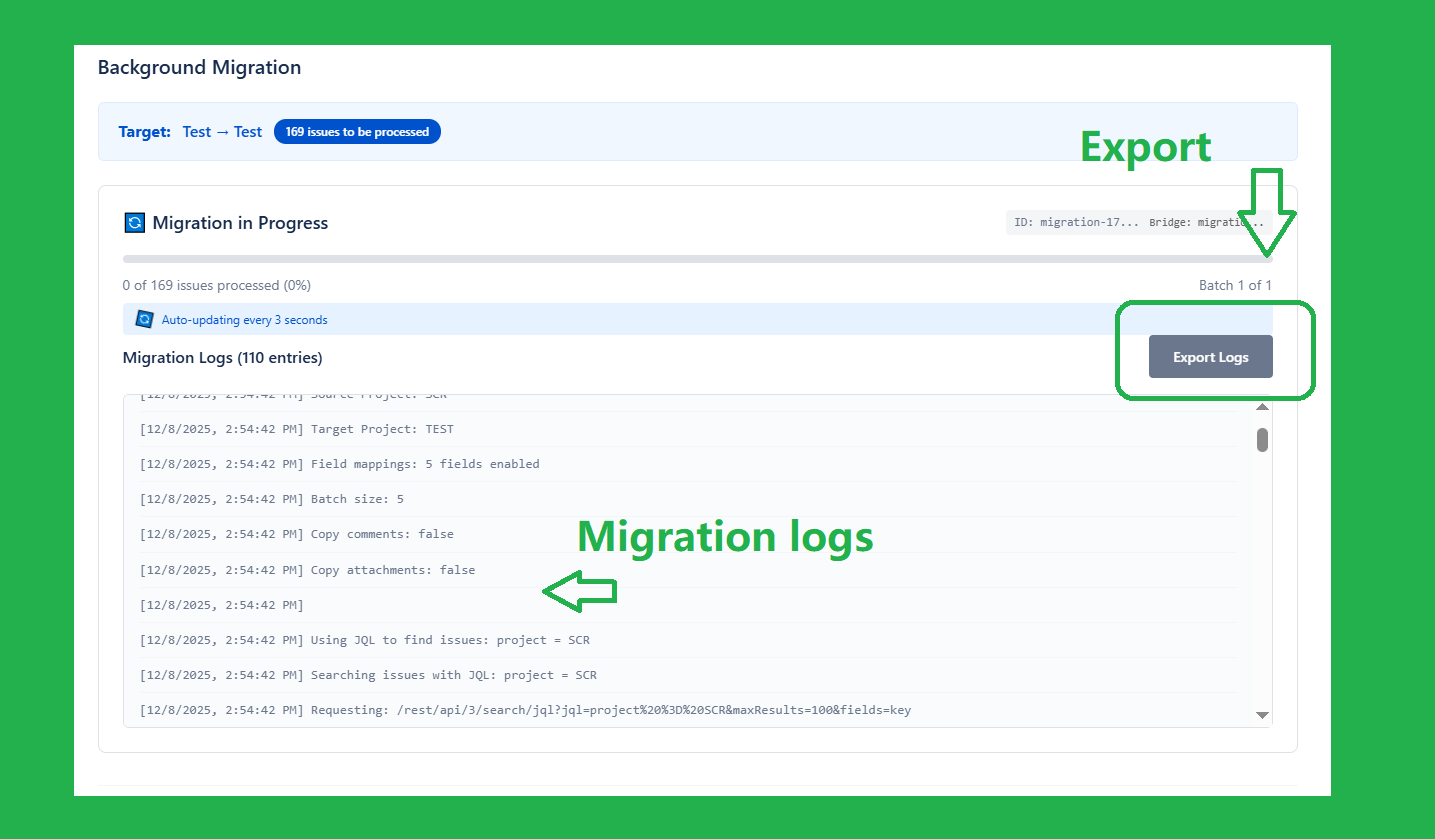
Task: Click the sync icon beside Migration in Progress
Action: pyautogui.click(x=134, y=222)
